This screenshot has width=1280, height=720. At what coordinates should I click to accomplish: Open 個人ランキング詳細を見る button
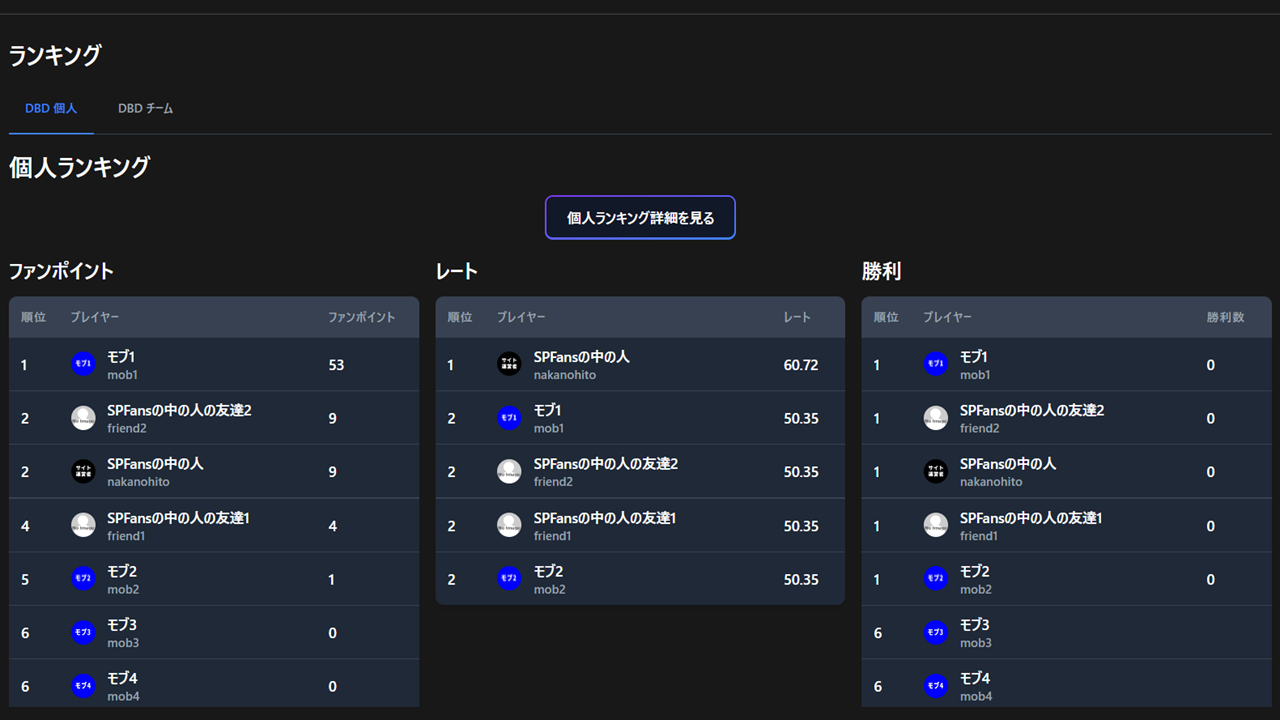640,217
